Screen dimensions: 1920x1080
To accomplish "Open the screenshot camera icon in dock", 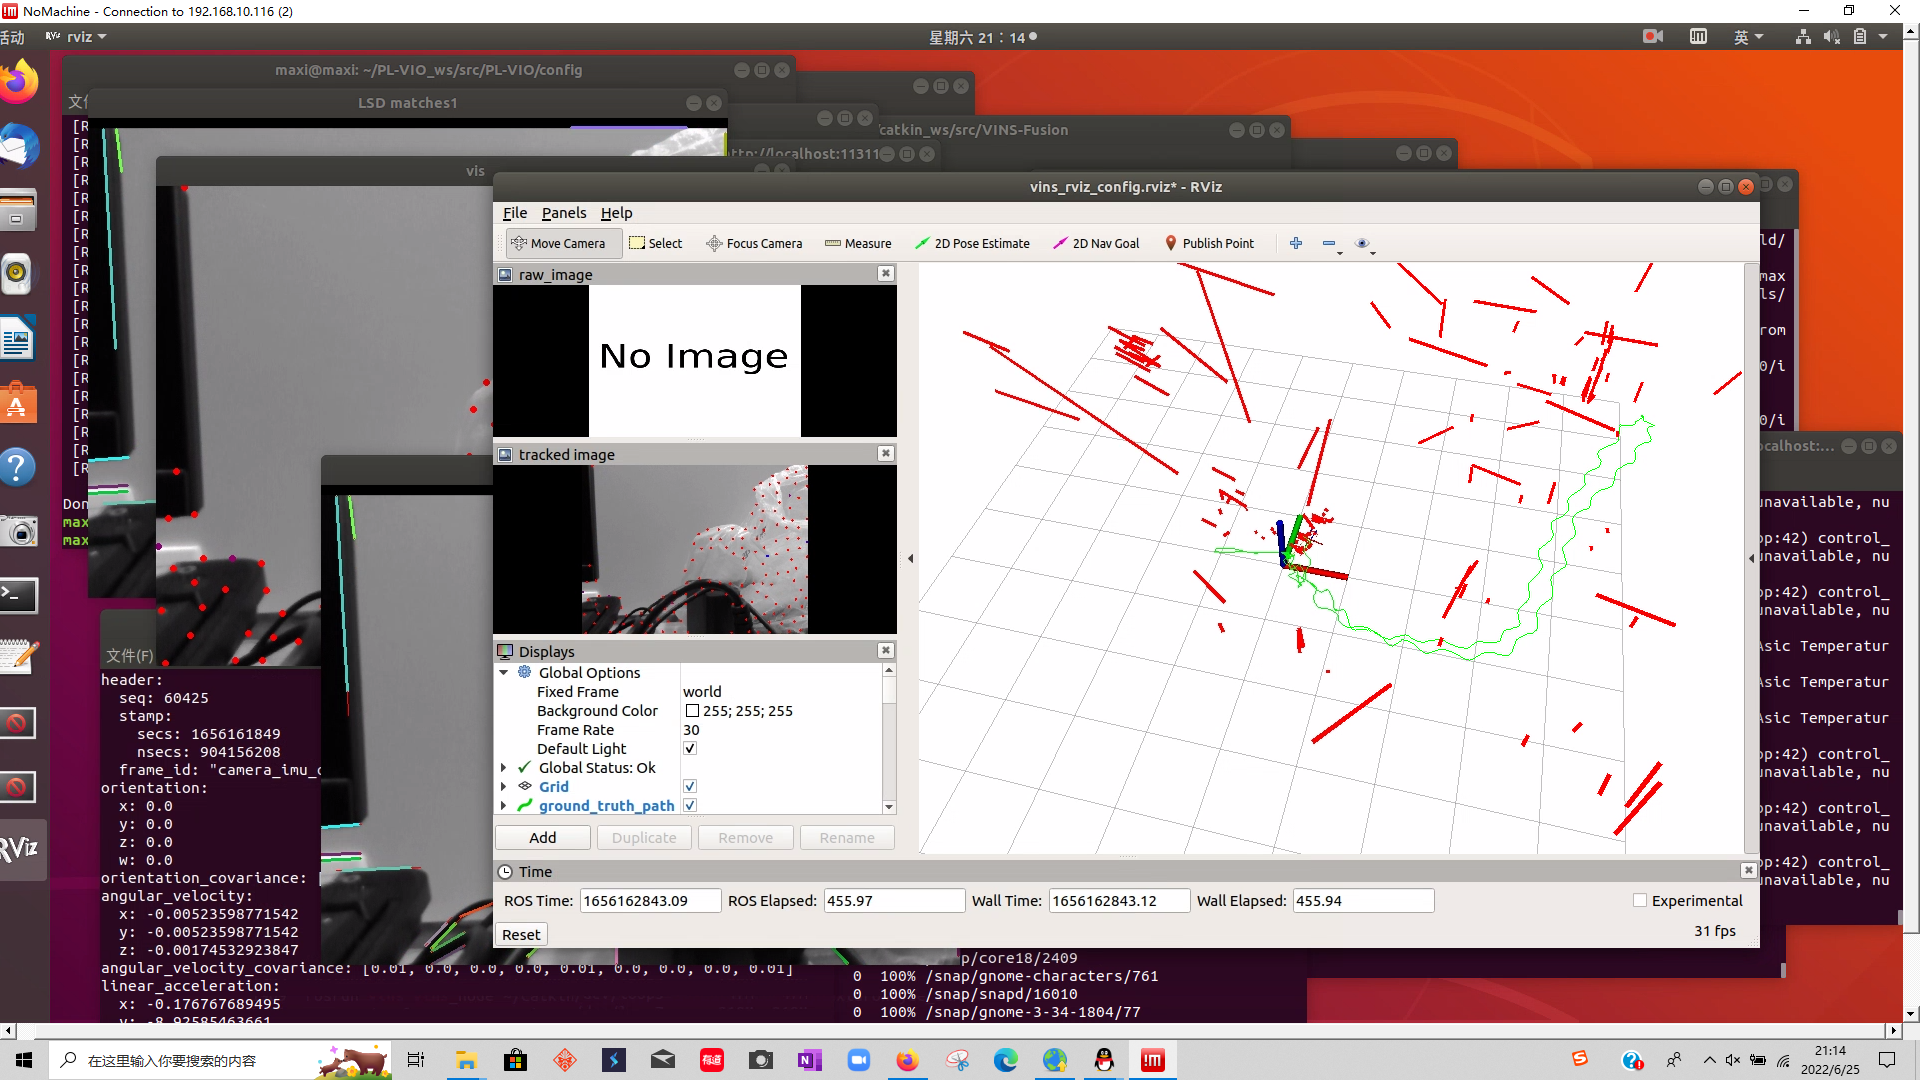I will coord(18,531).
